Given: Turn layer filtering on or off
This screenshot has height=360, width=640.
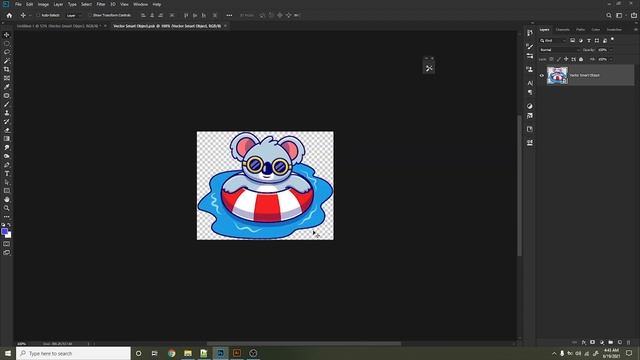Looking at the screenshot, I should tap(612, 39).
